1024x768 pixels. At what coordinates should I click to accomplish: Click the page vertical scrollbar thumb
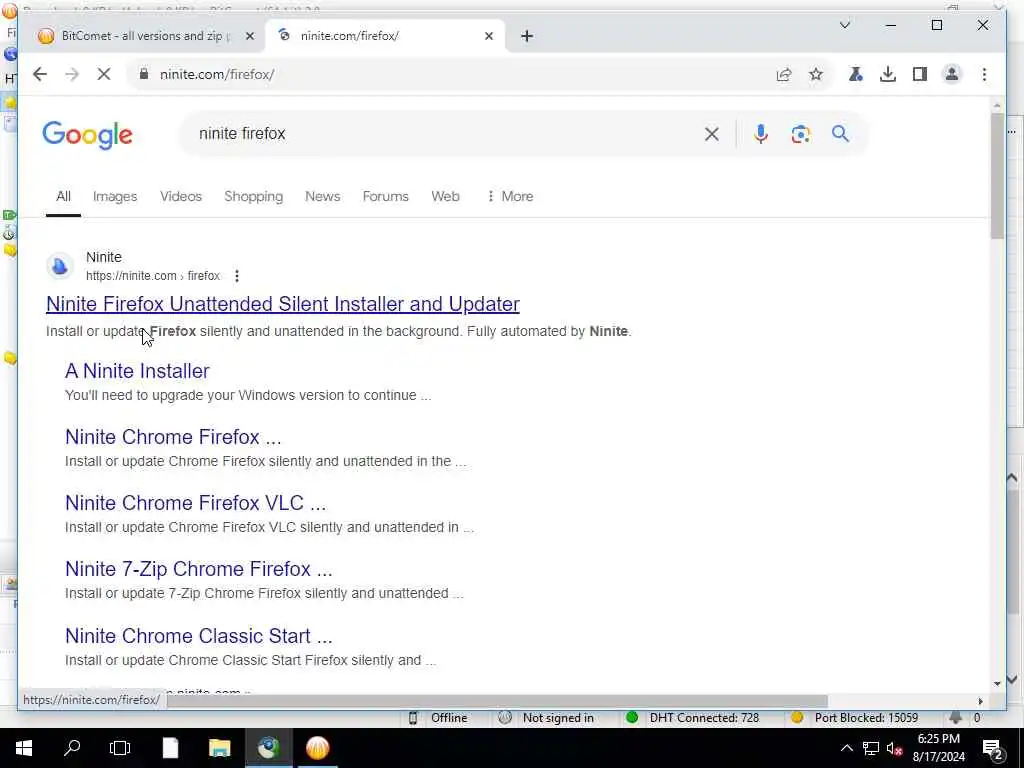point(997,176)
